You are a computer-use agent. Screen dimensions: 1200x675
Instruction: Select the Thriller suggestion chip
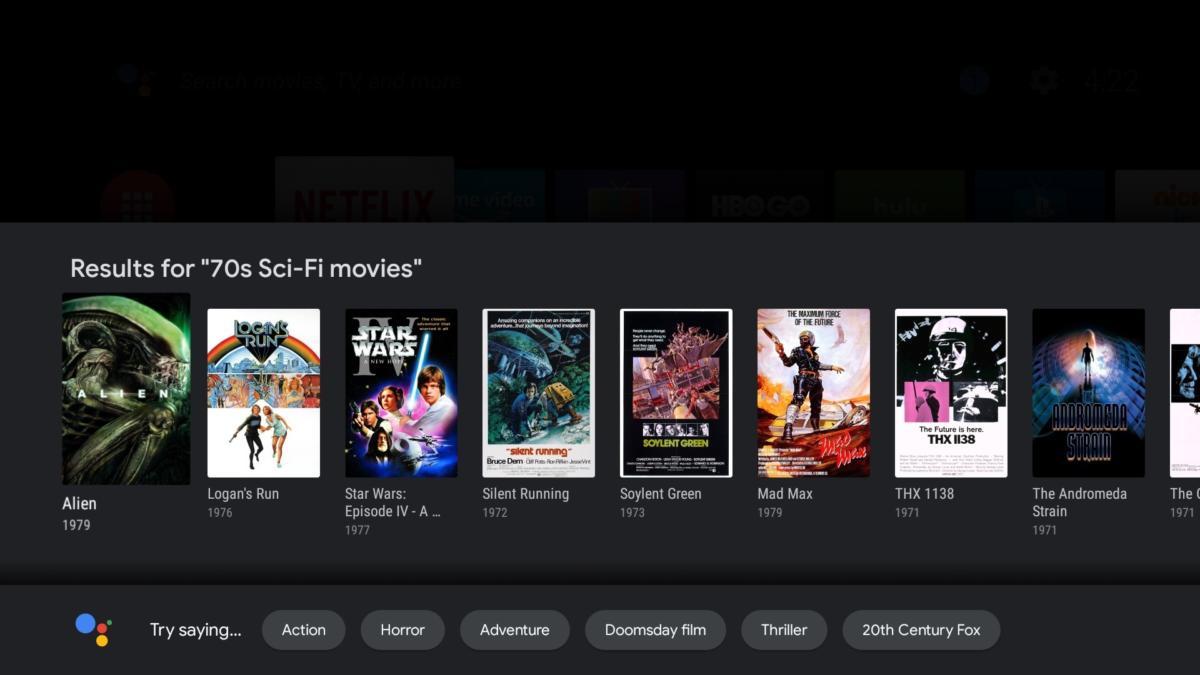[784, 630]
